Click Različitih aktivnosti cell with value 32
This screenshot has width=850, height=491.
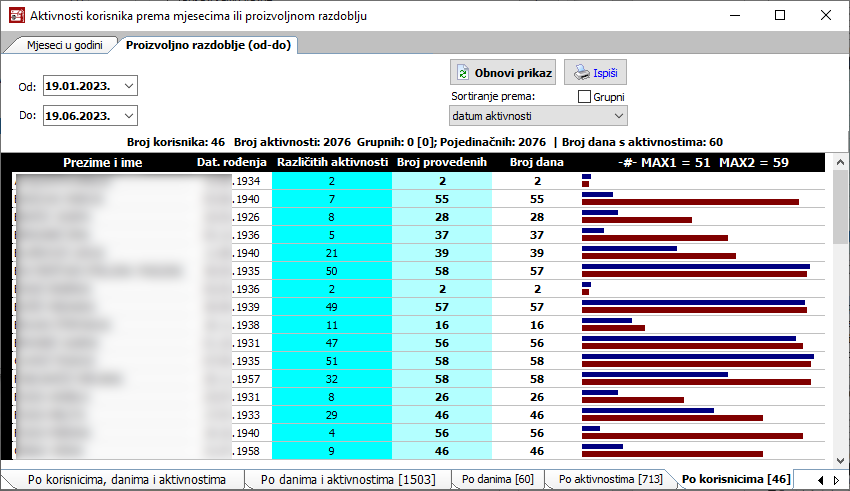332,379
